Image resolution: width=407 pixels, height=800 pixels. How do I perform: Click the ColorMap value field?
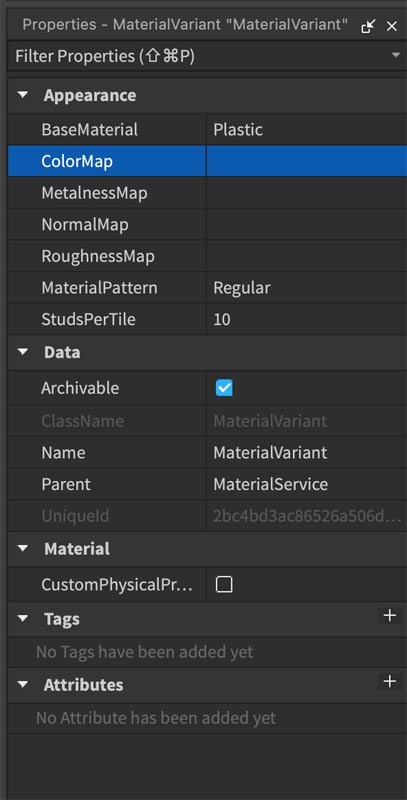(307, 161)
